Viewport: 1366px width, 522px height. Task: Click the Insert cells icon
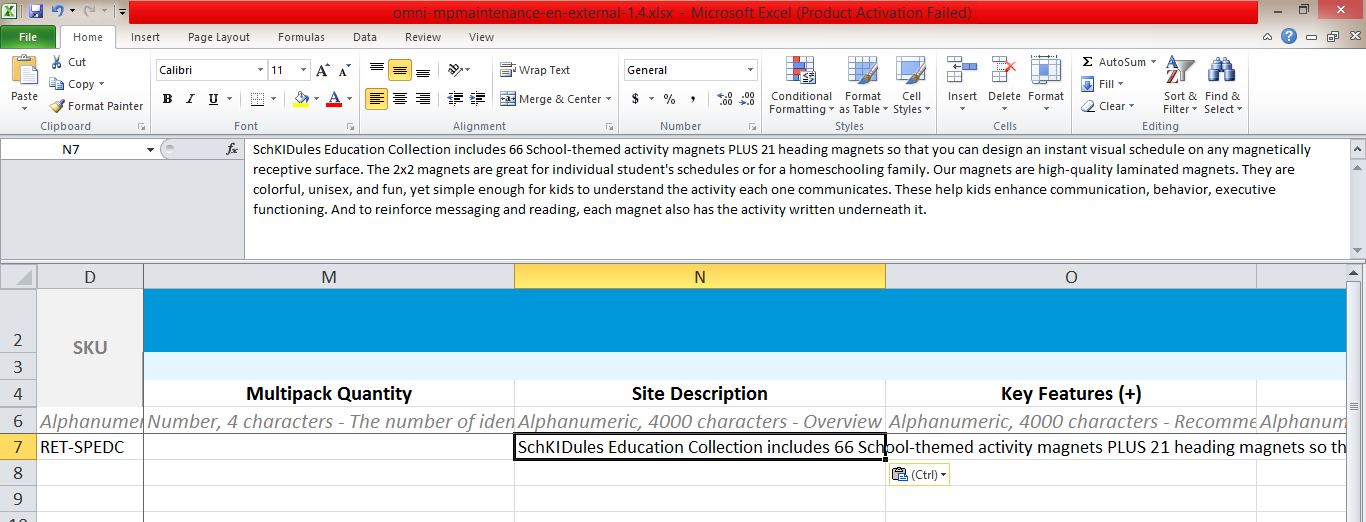pyautogui.click(x=962, y=71)
